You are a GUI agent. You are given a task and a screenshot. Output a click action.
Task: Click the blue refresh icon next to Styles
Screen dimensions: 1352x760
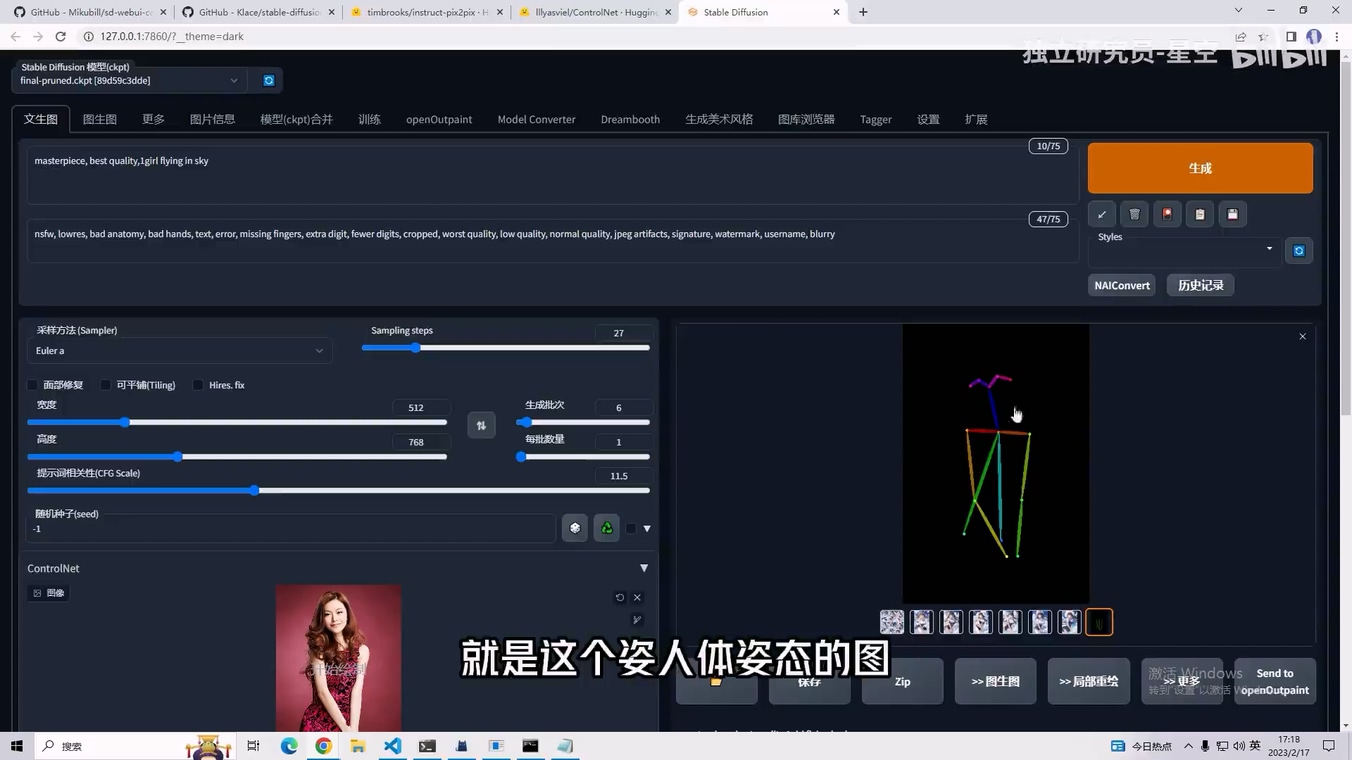point(1298,250)
